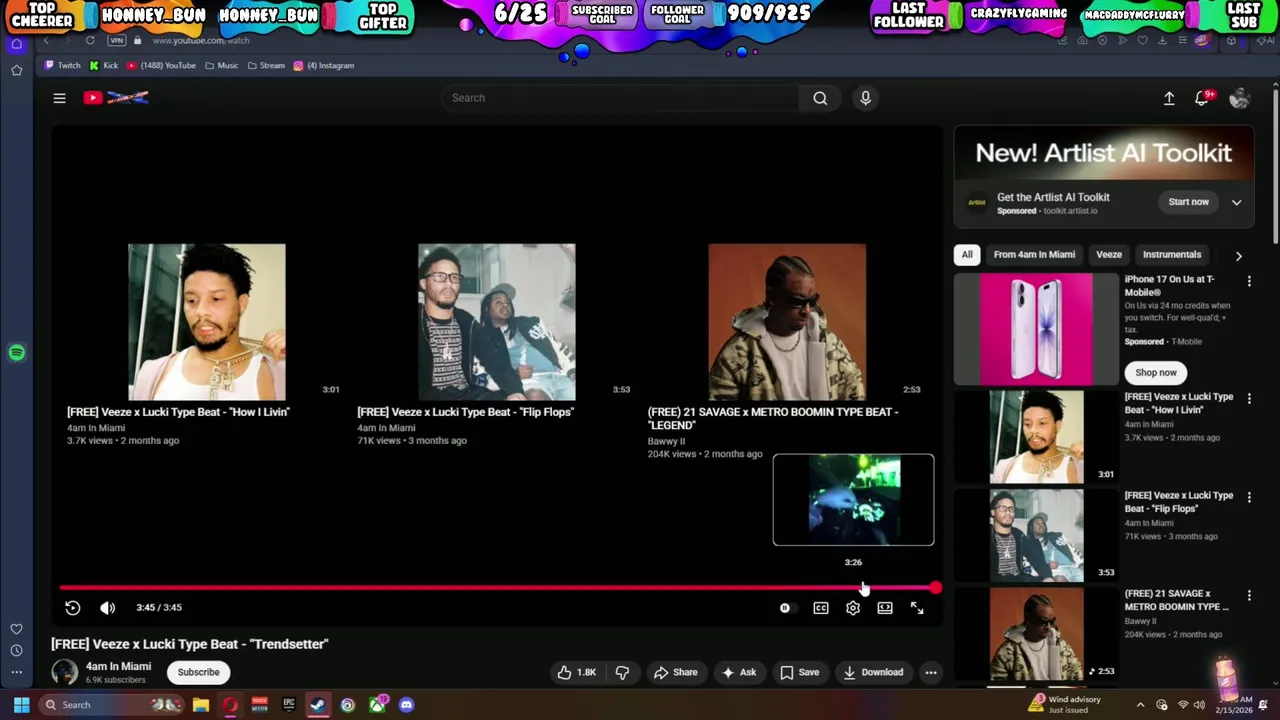Open more actions menu below video
1280x720 pixels.
click(x=931, y=672)
